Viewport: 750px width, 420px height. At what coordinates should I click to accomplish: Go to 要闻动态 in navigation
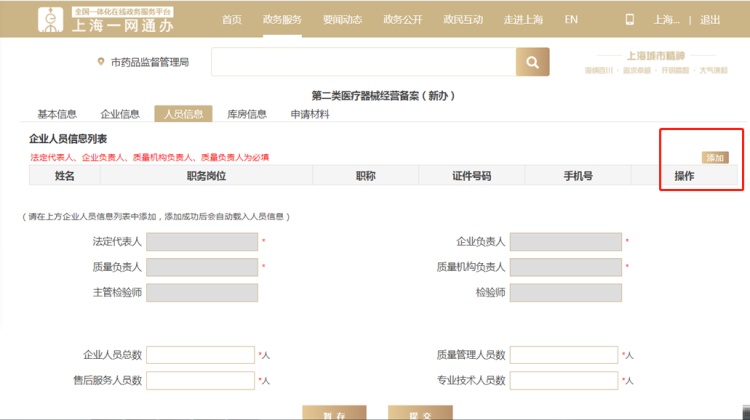click(x=343, y=19)
